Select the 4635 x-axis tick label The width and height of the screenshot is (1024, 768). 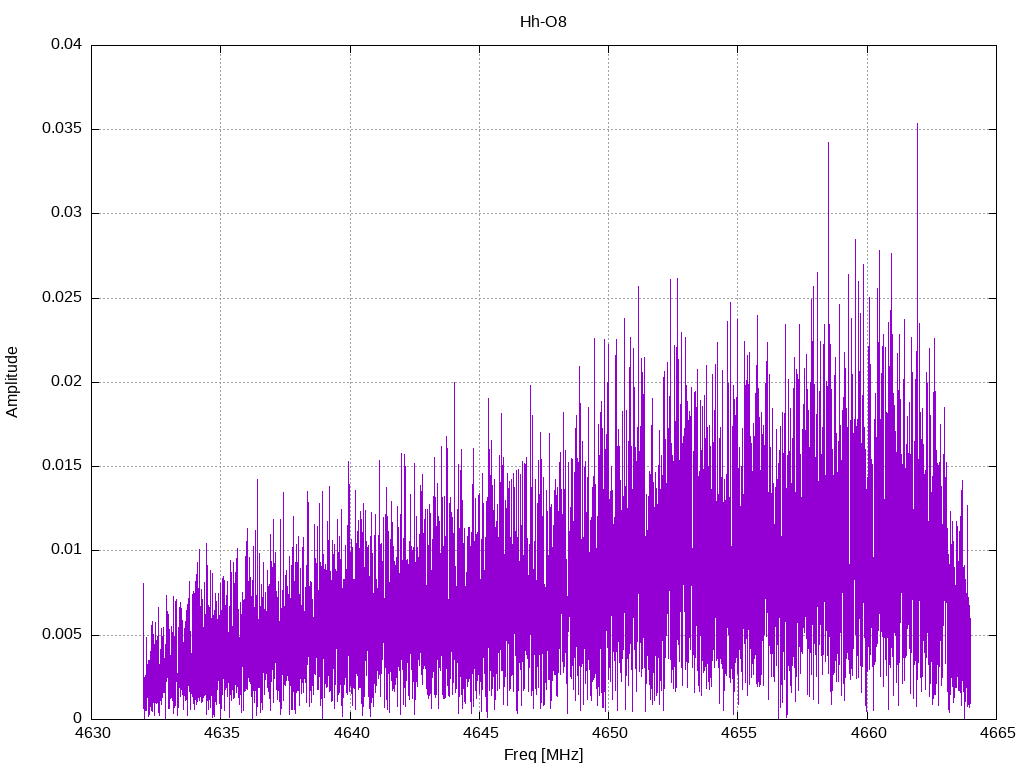[x=221, y=733]
